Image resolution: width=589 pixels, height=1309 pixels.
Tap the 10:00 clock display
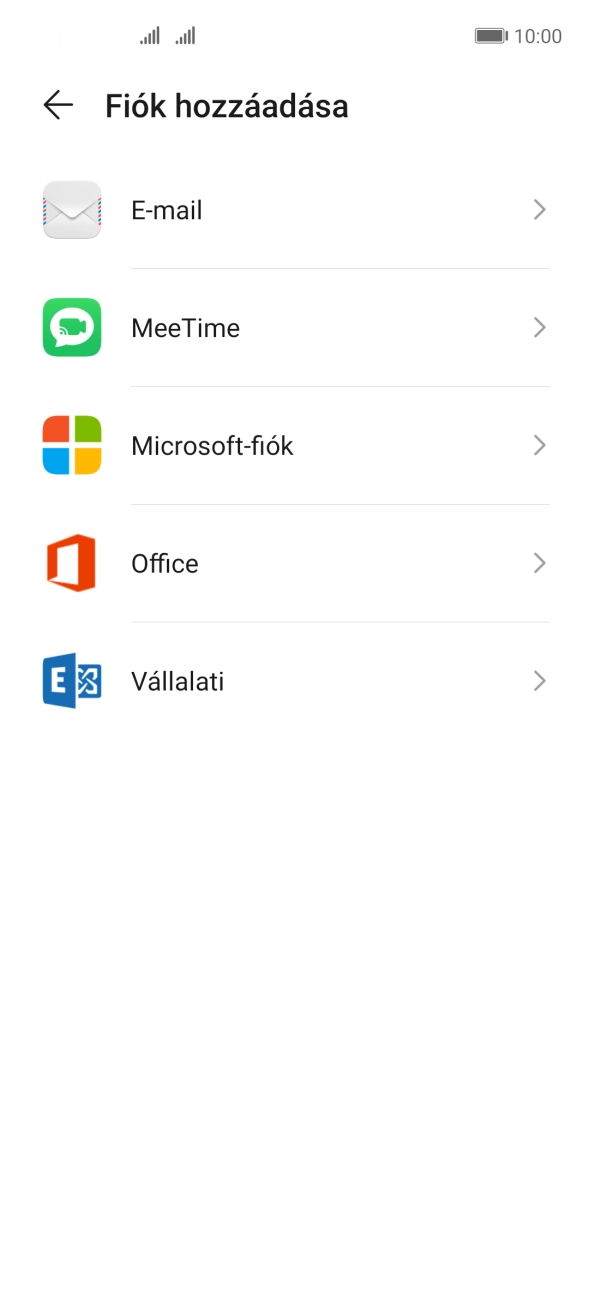542,35
